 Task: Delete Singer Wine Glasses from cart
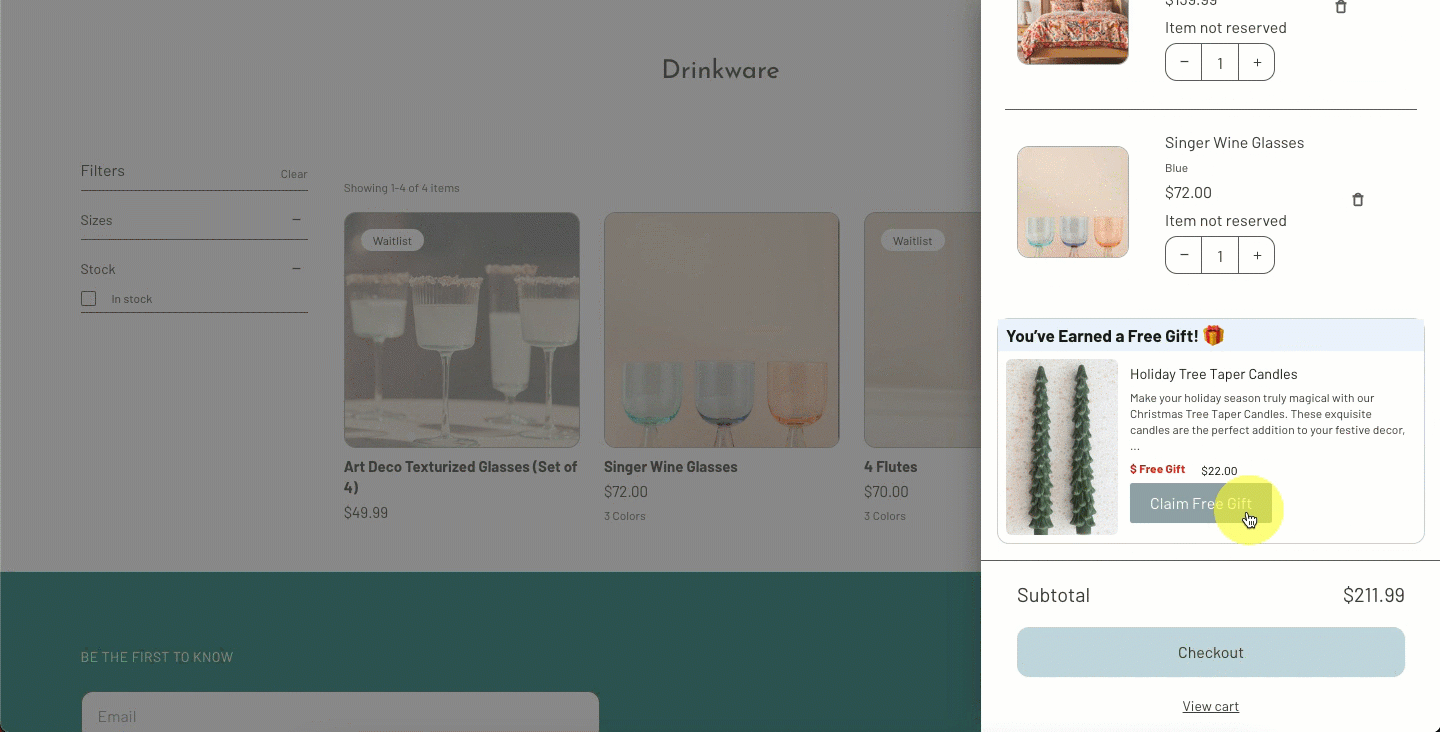coord(1357,200)
